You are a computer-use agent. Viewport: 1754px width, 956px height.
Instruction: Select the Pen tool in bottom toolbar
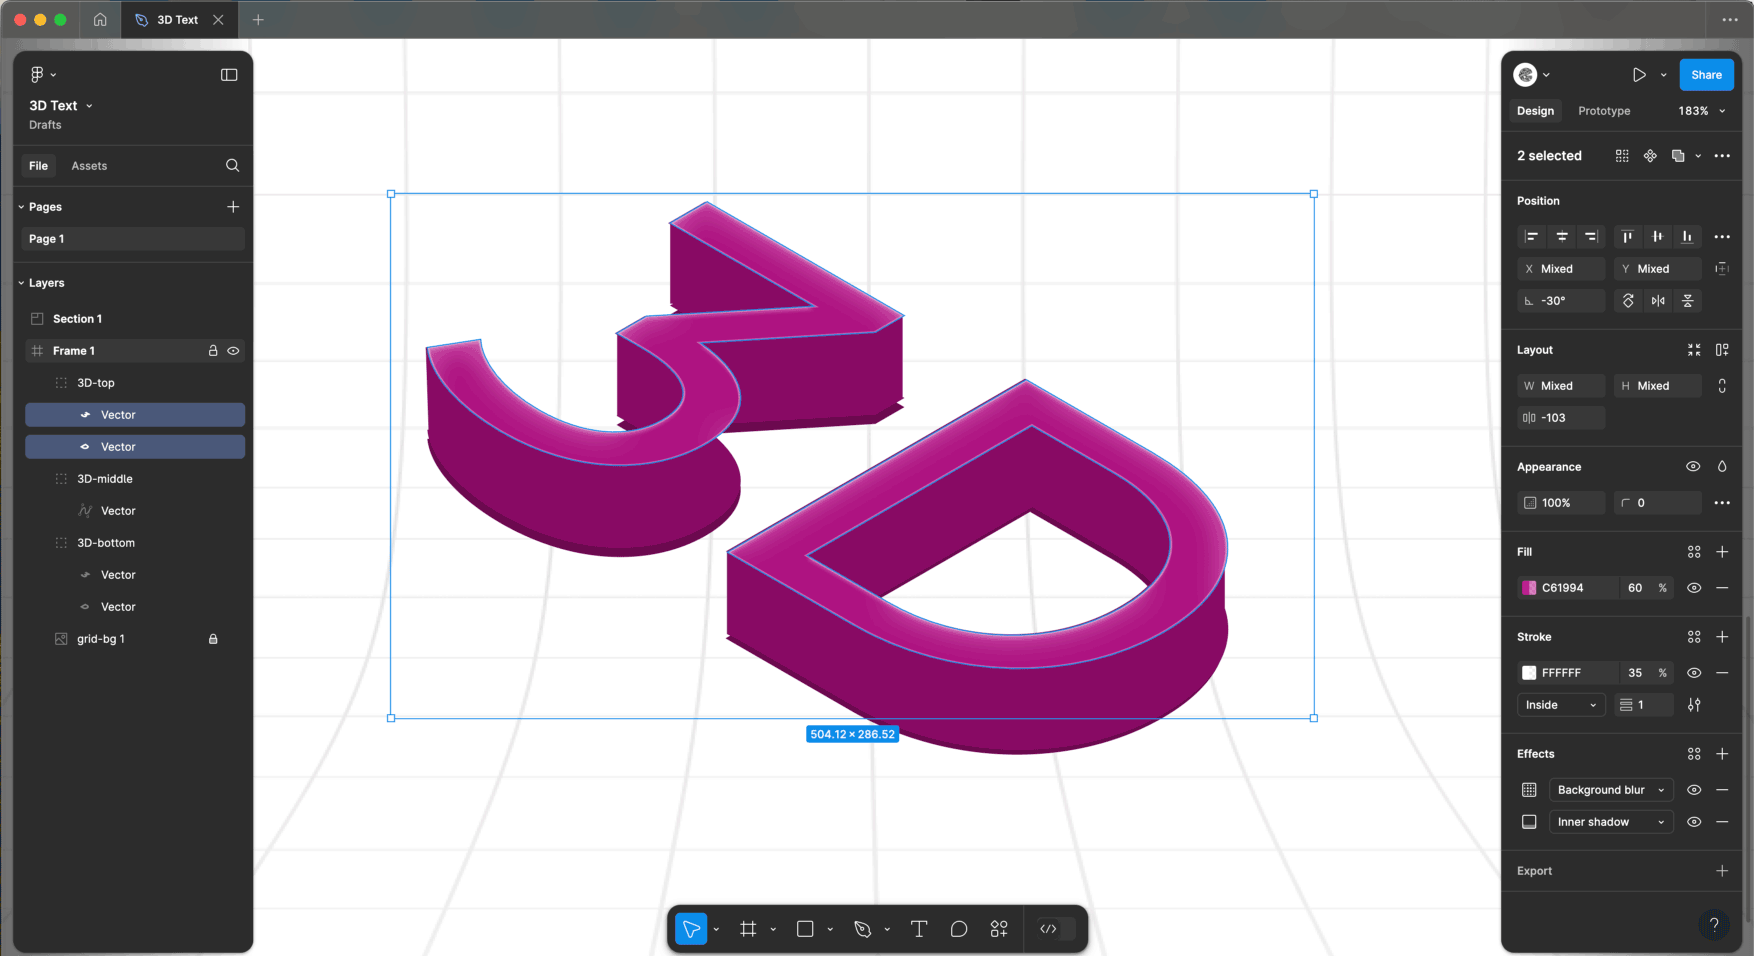click(x=862, y=929)
